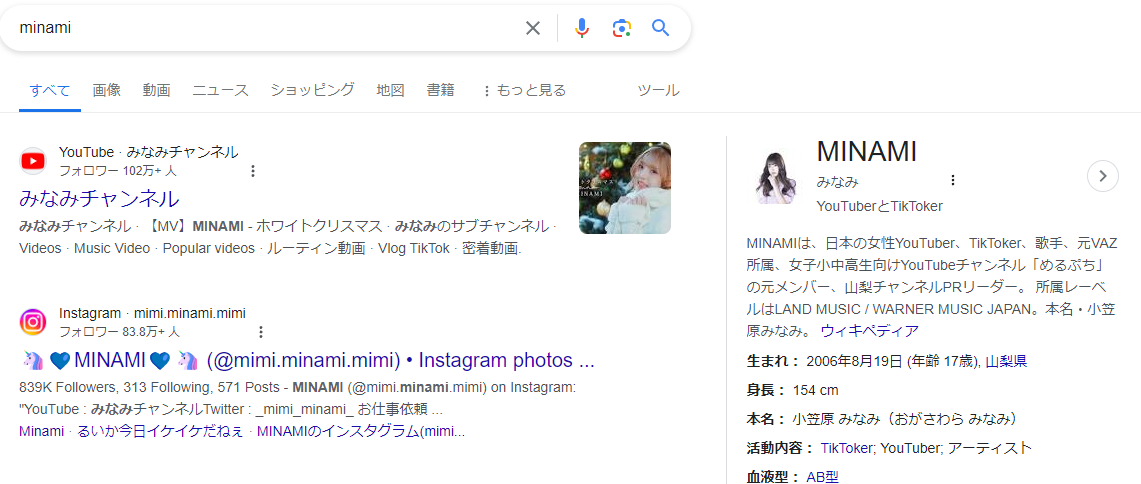The image size is (1141, 484).
Task: Clear the search box with X icon
Action: click(533, 28)
